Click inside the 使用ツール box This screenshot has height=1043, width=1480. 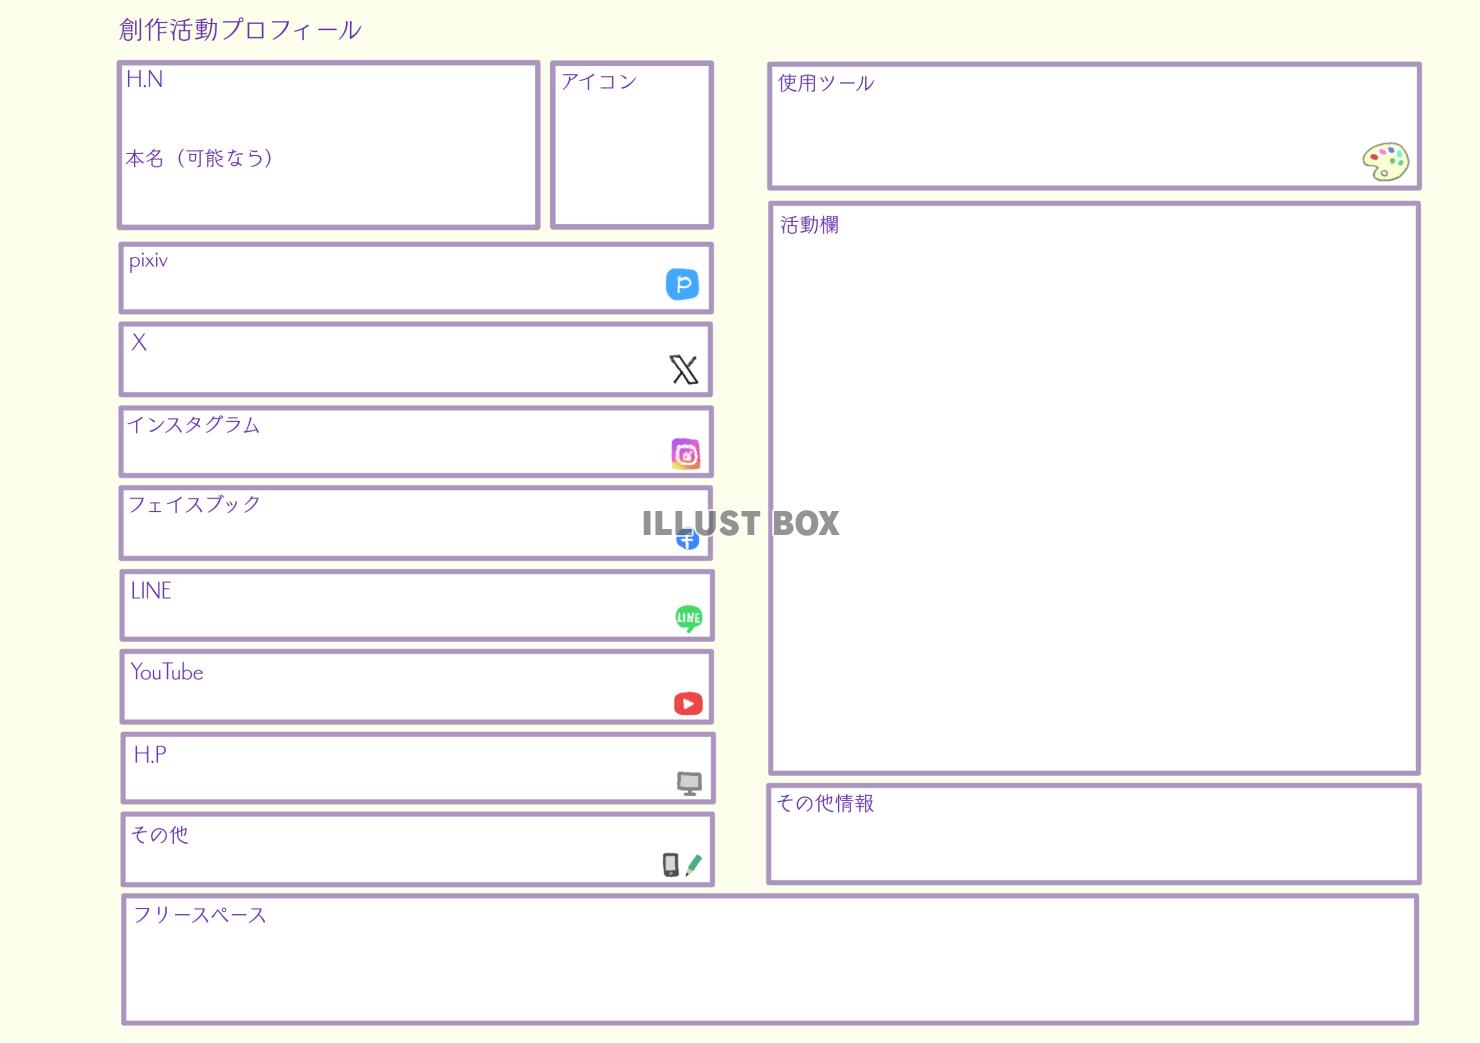click(1060, 130)
